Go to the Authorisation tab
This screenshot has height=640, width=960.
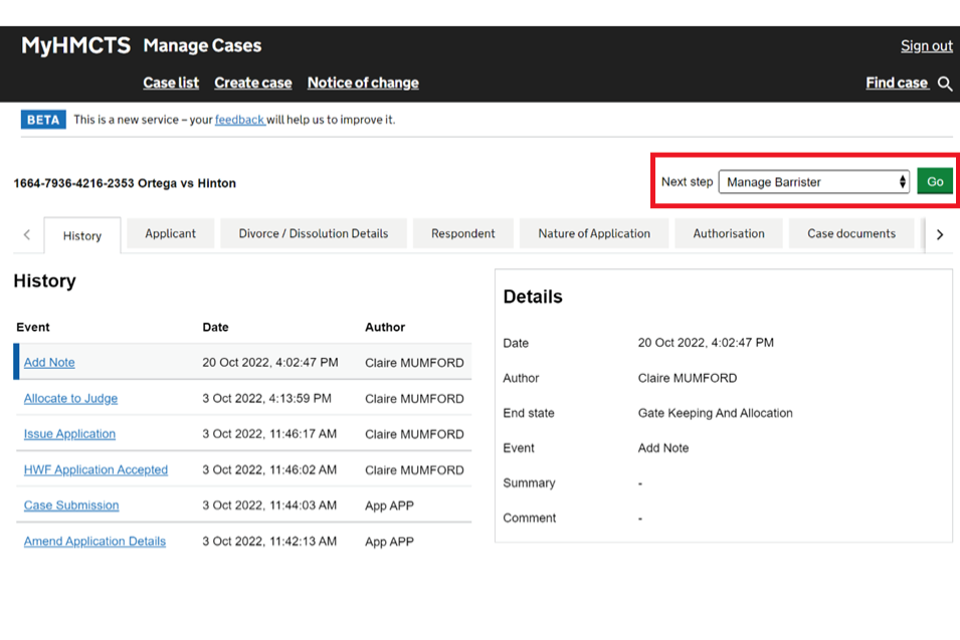(x=729, y=234)
